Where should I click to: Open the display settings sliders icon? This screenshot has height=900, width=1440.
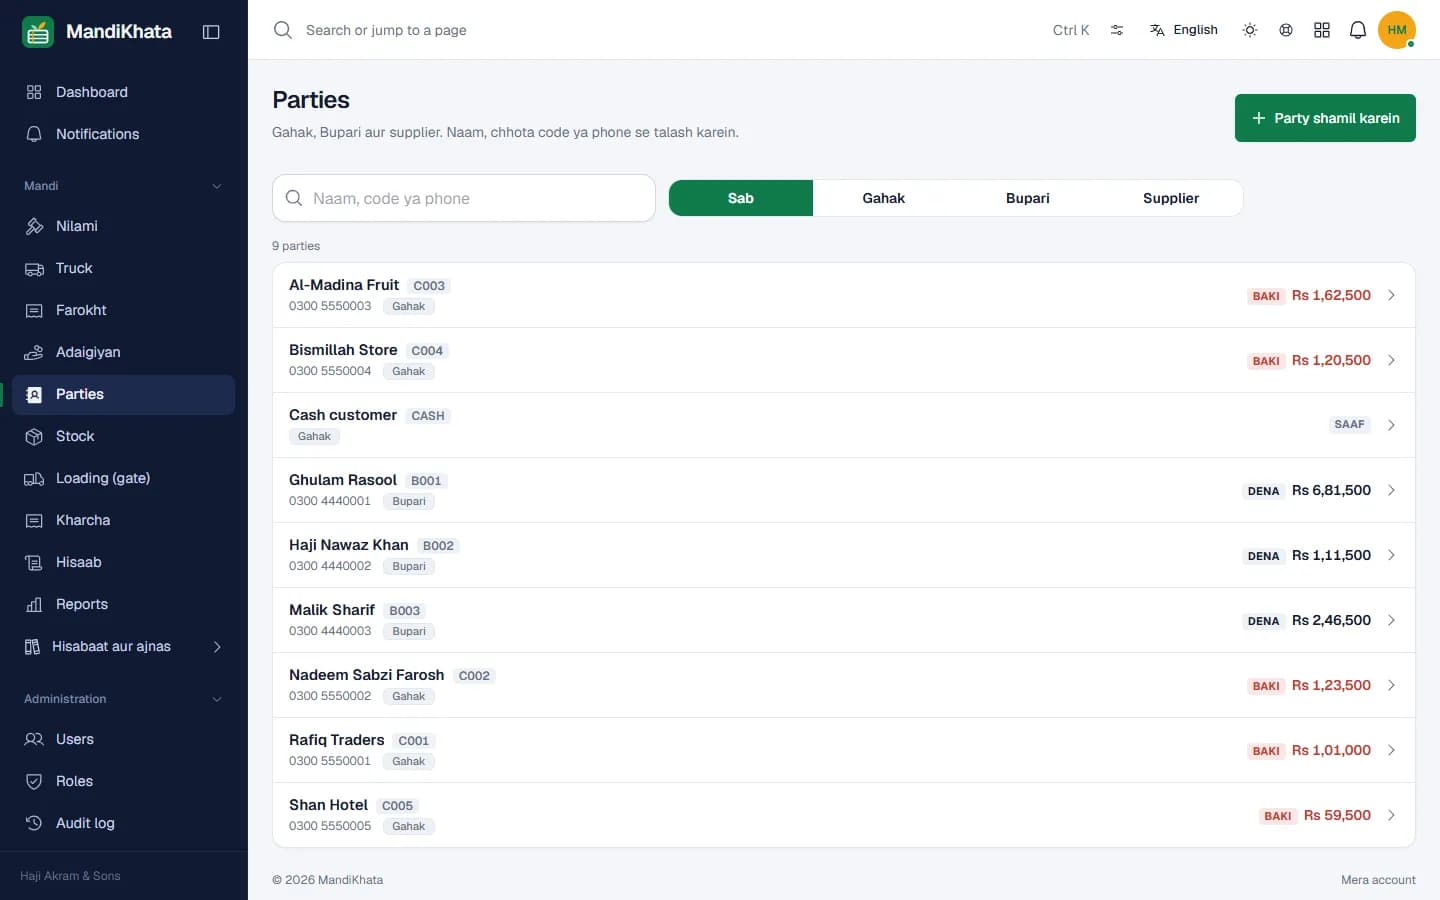pos(1117,30)
